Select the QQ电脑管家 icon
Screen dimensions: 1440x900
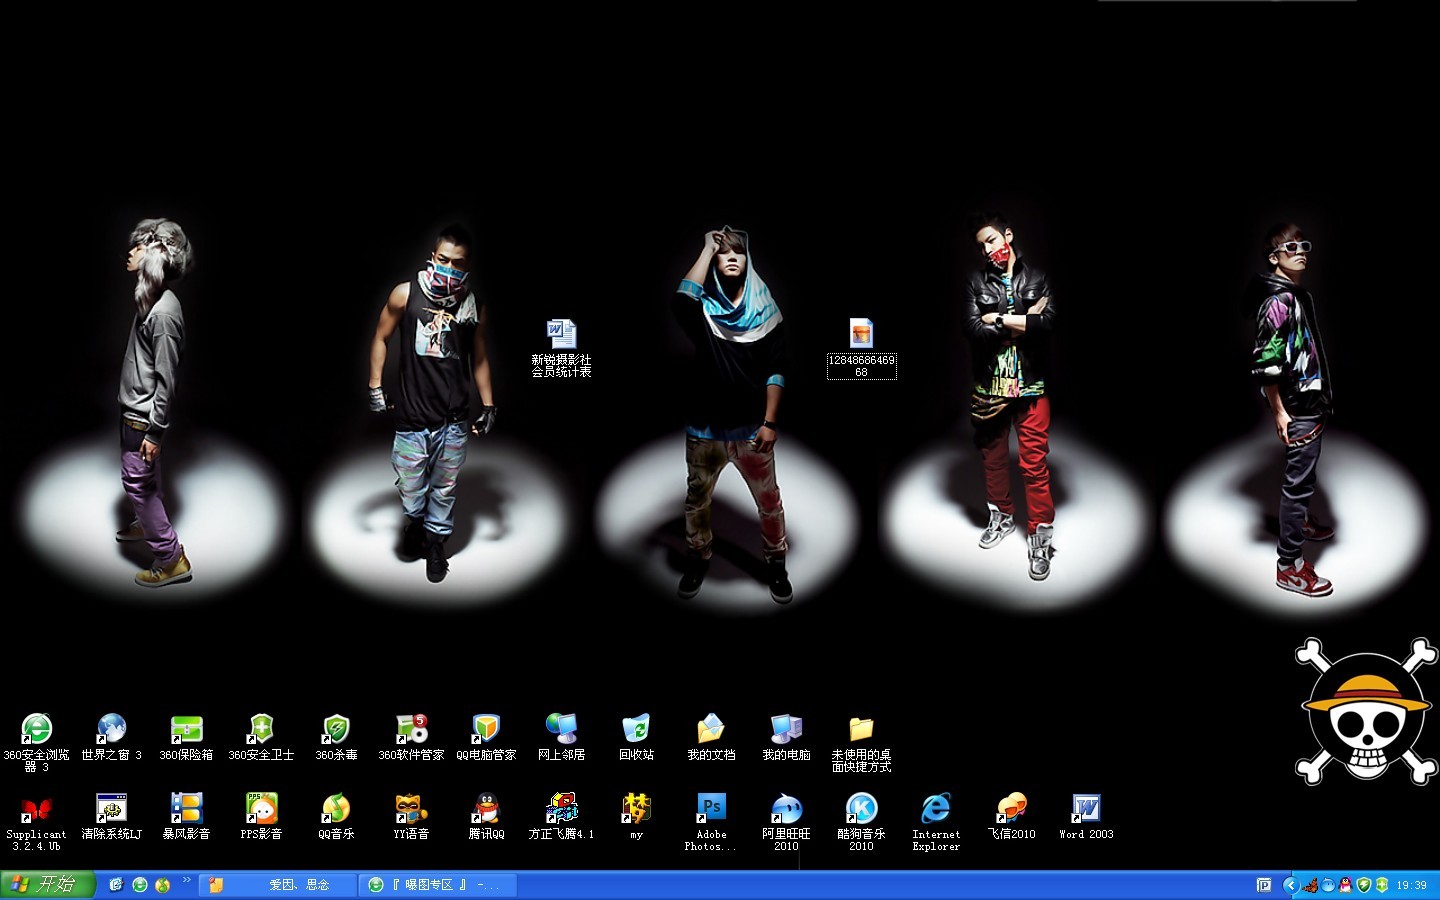tap(486, 736)
